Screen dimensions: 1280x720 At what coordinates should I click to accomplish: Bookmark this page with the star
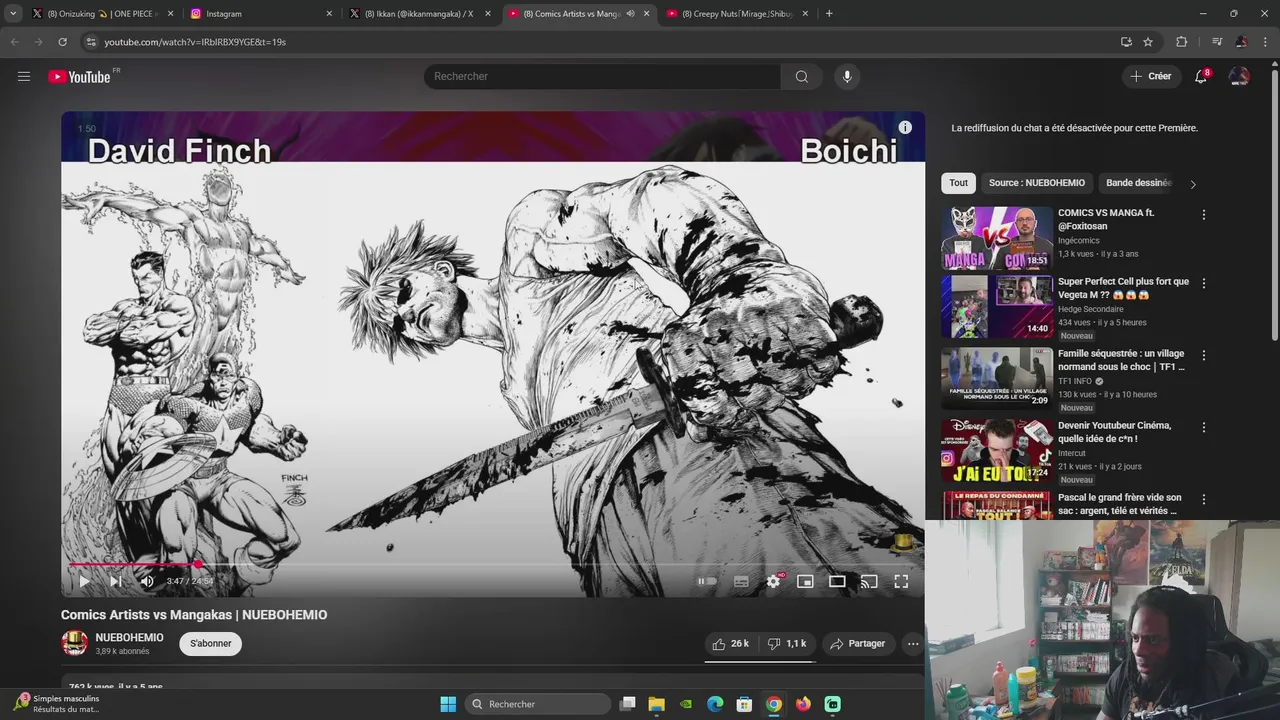tap(1148, 42)
